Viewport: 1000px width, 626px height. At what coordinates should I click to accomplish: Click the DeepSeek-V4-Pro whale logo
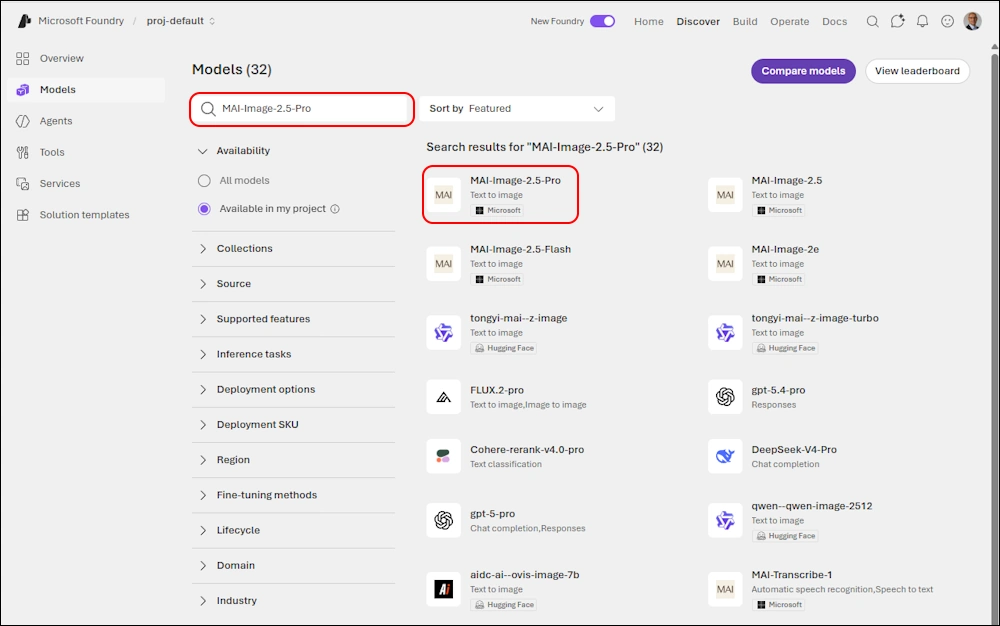point(725,456)
